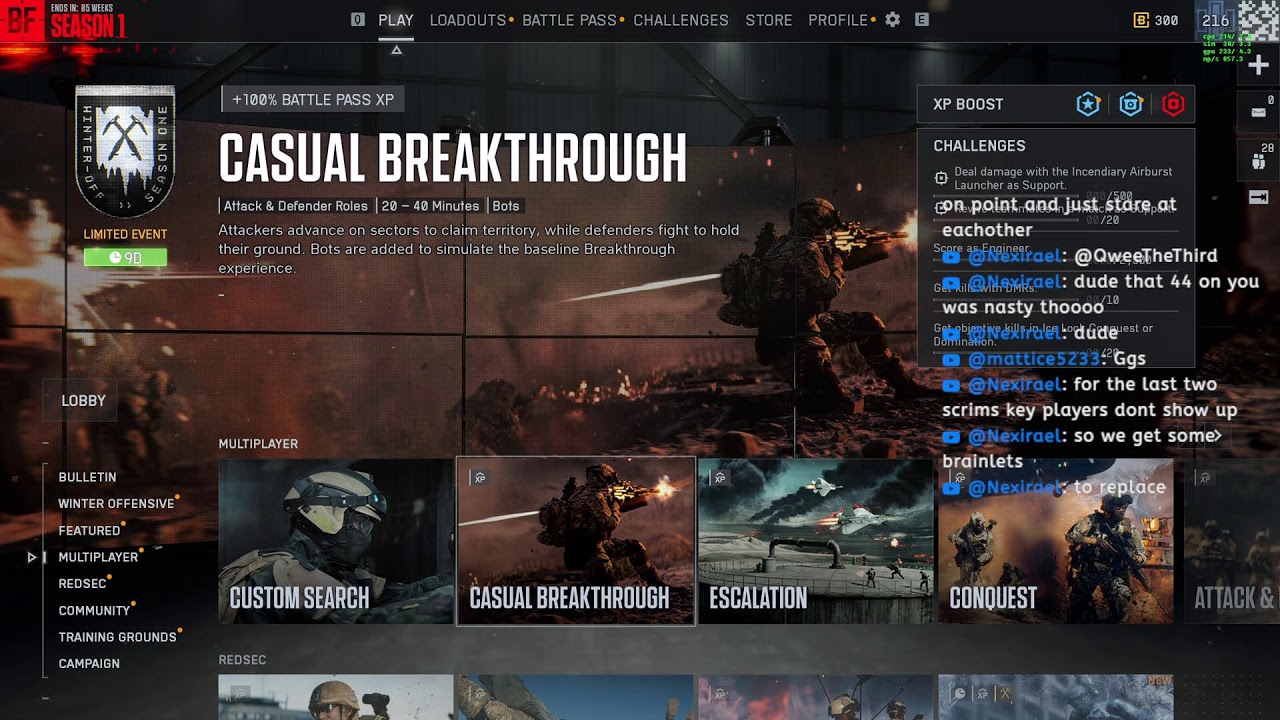Select Campaign in the side menu
Screen dimensions: 1280x720
[89, 663]
